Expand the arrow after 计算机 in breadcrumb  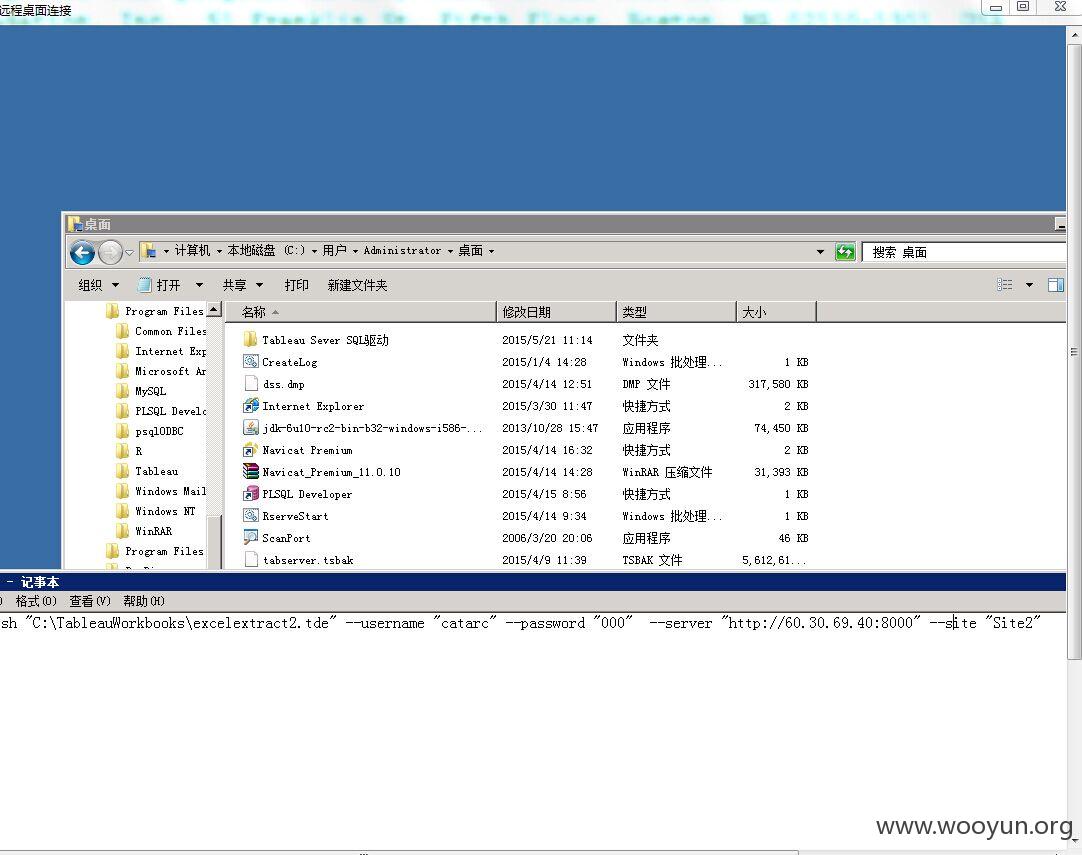tap(219, 251)
